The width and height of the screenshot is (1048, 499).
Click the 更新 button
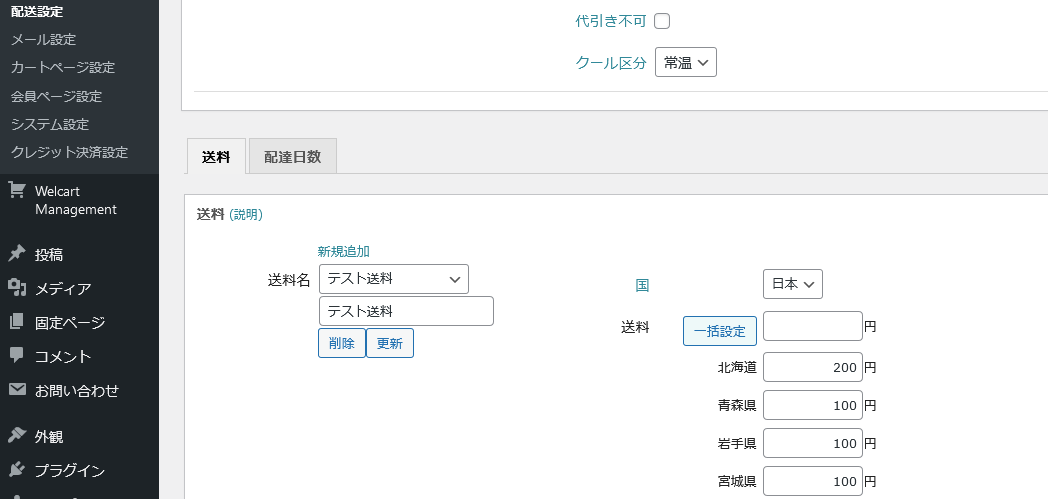coord(390,343)
